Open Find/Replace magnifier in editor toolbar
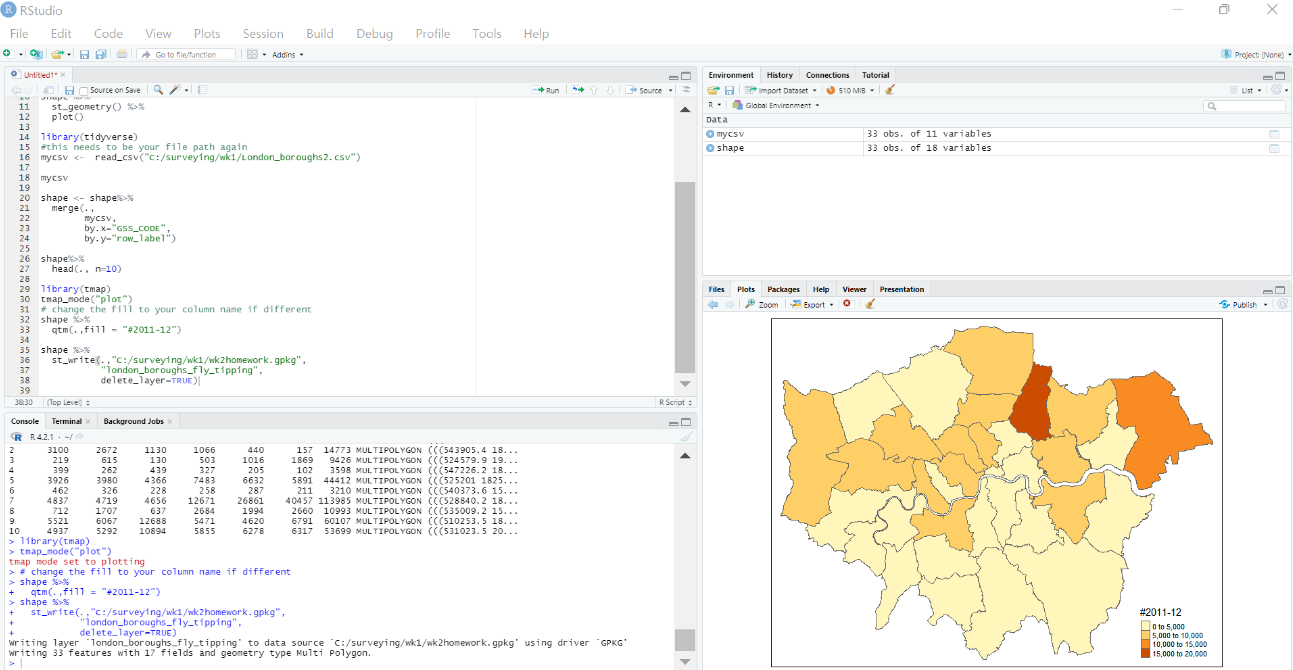 158,90
